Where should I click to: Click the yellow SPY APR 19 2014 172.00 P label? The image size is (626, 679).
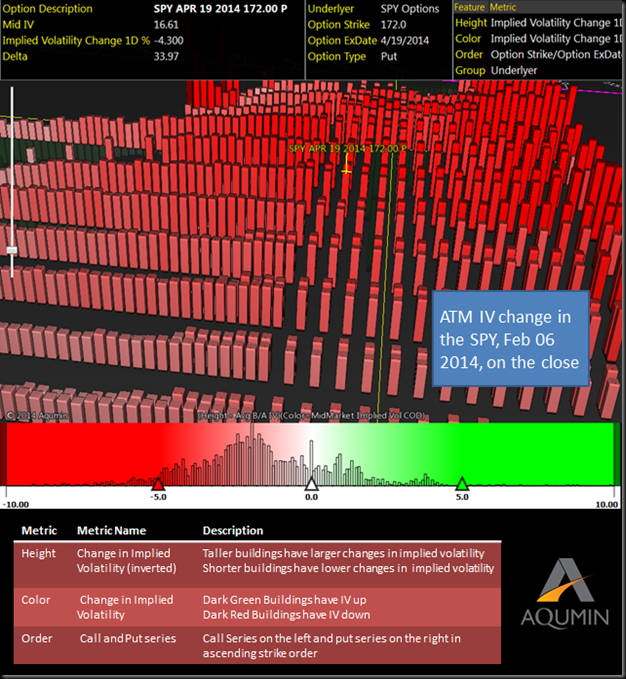click(347, 149)
